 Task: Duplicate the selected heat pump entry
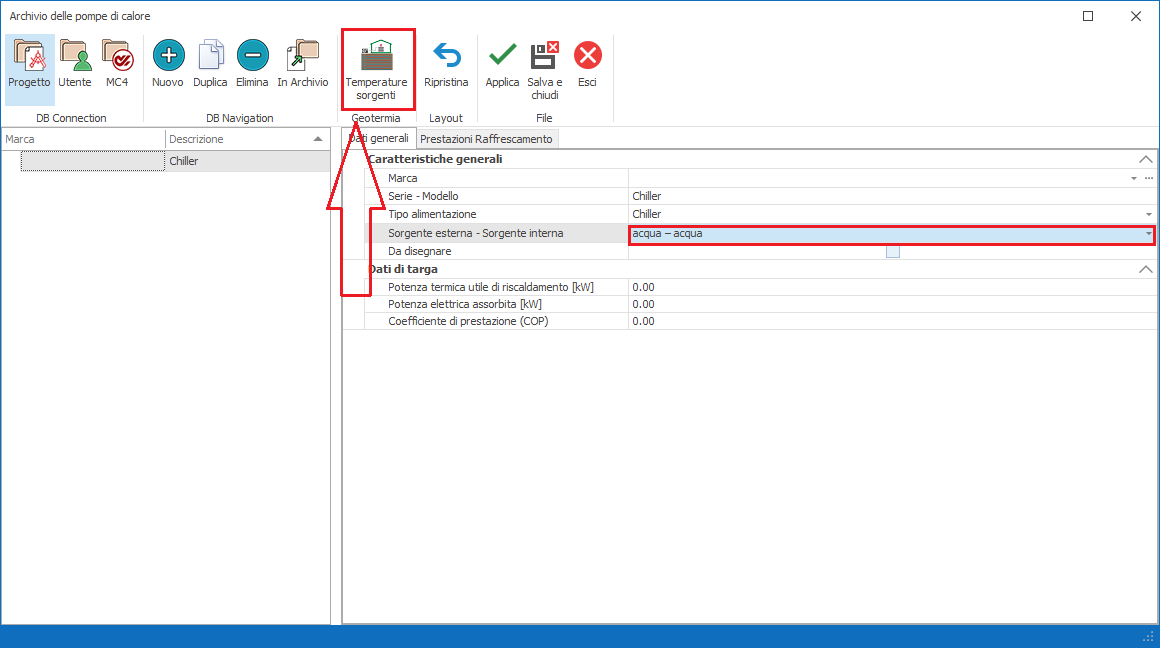pyautogui.click(x=210, y=64)
